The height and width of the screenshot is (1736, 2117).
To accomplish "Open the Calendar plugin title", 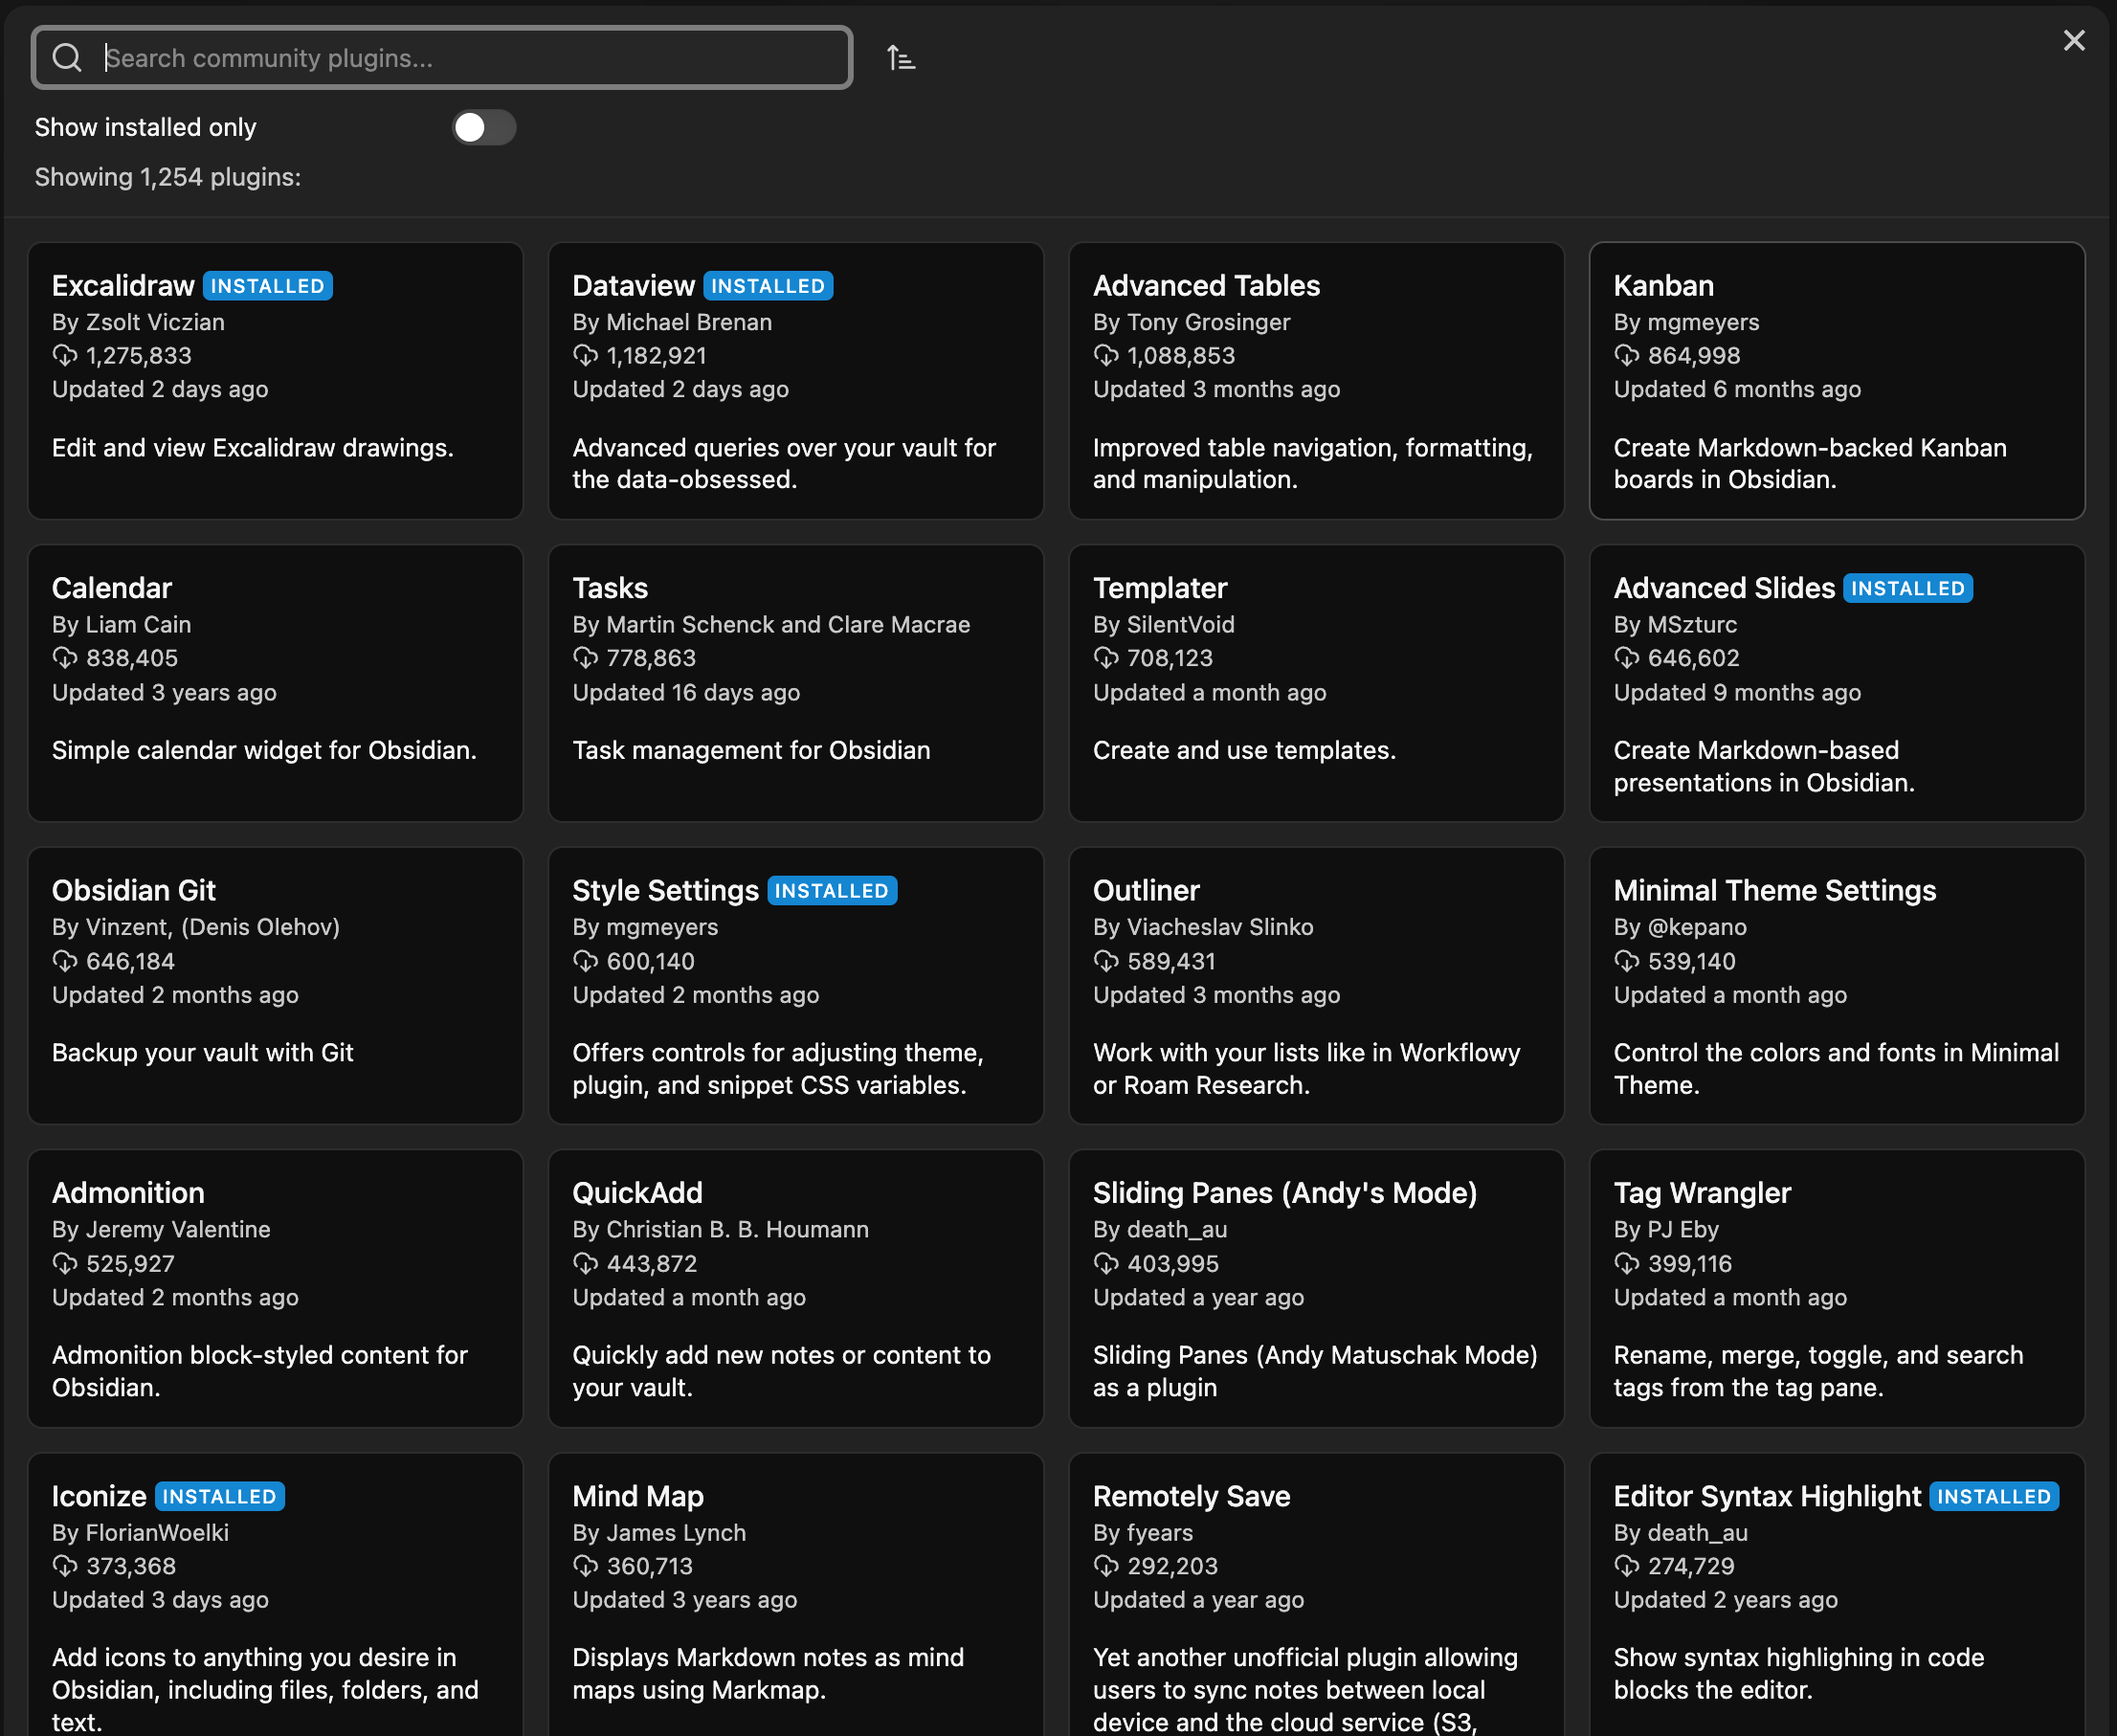I will (112, 588).
